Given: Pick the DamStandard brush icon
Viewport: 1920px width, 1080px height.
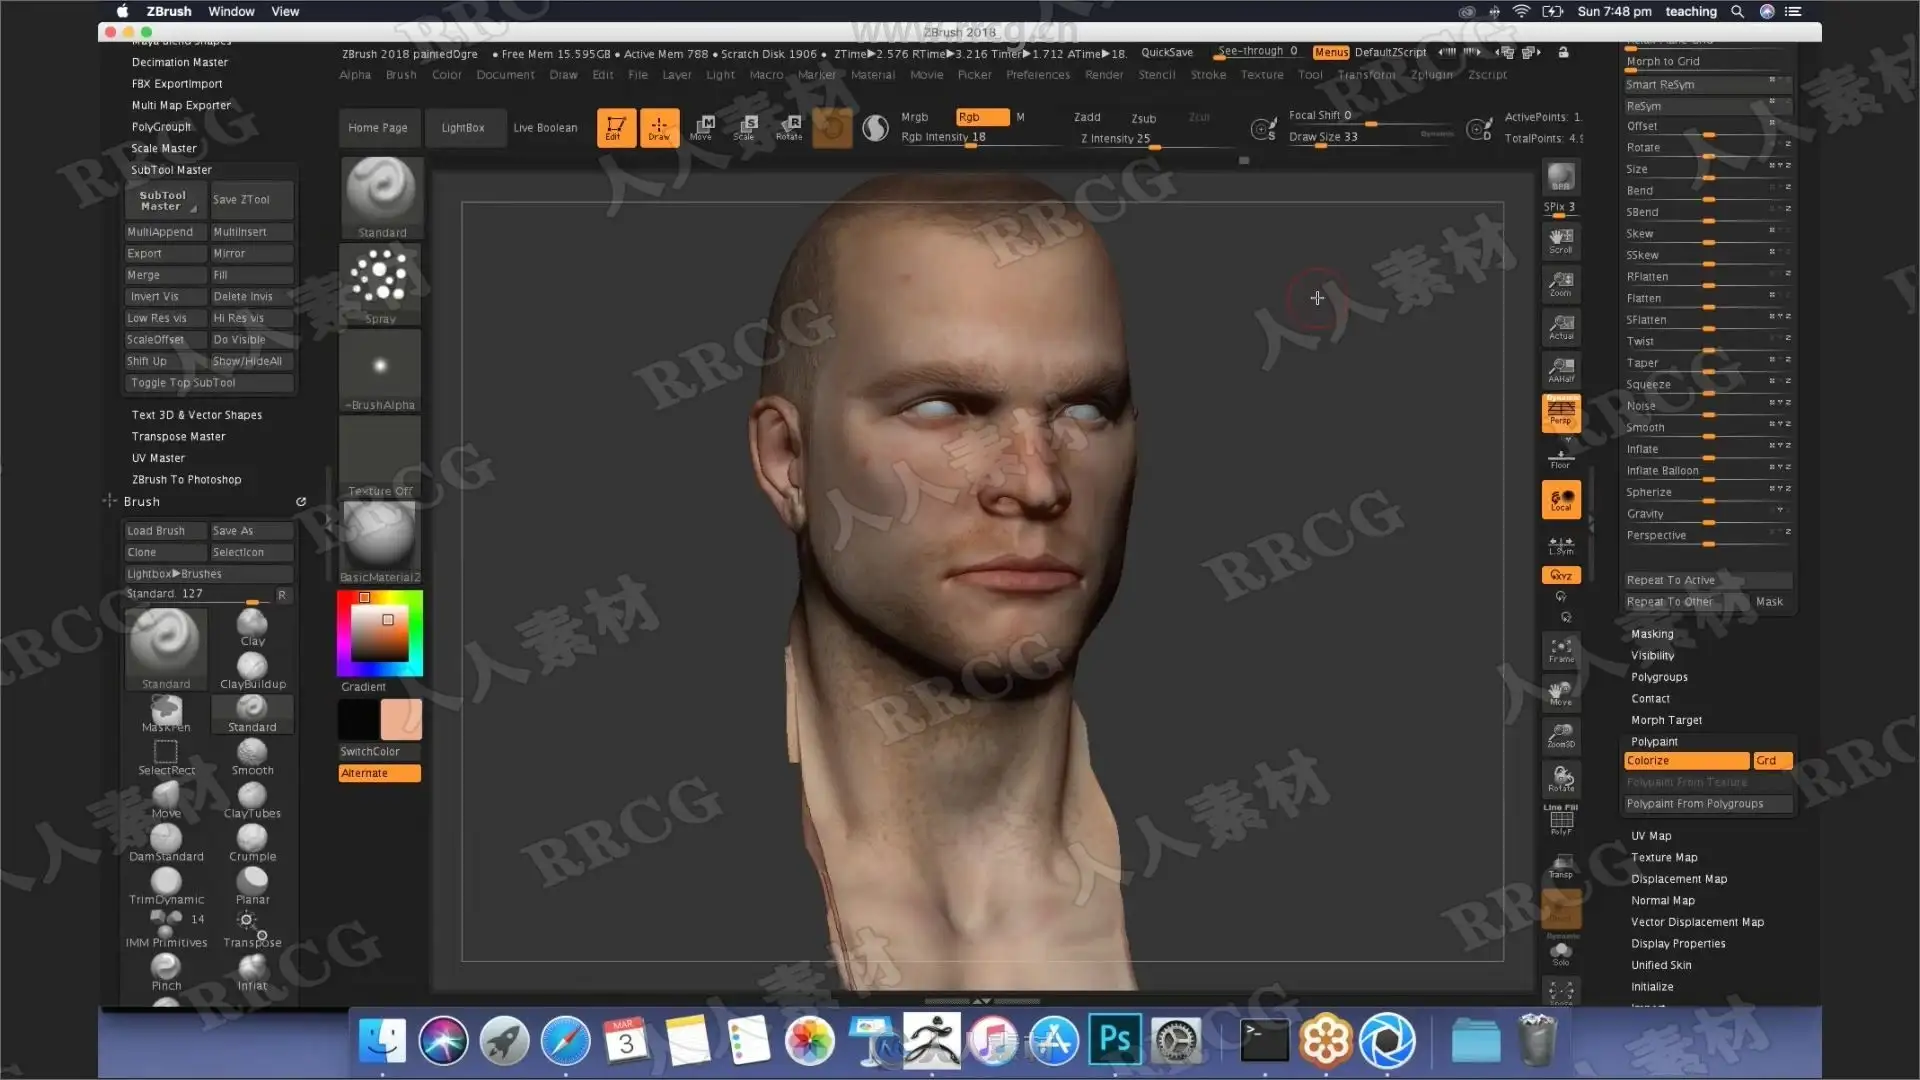Looking at the screenshot, I should click(x=166, y=839).
